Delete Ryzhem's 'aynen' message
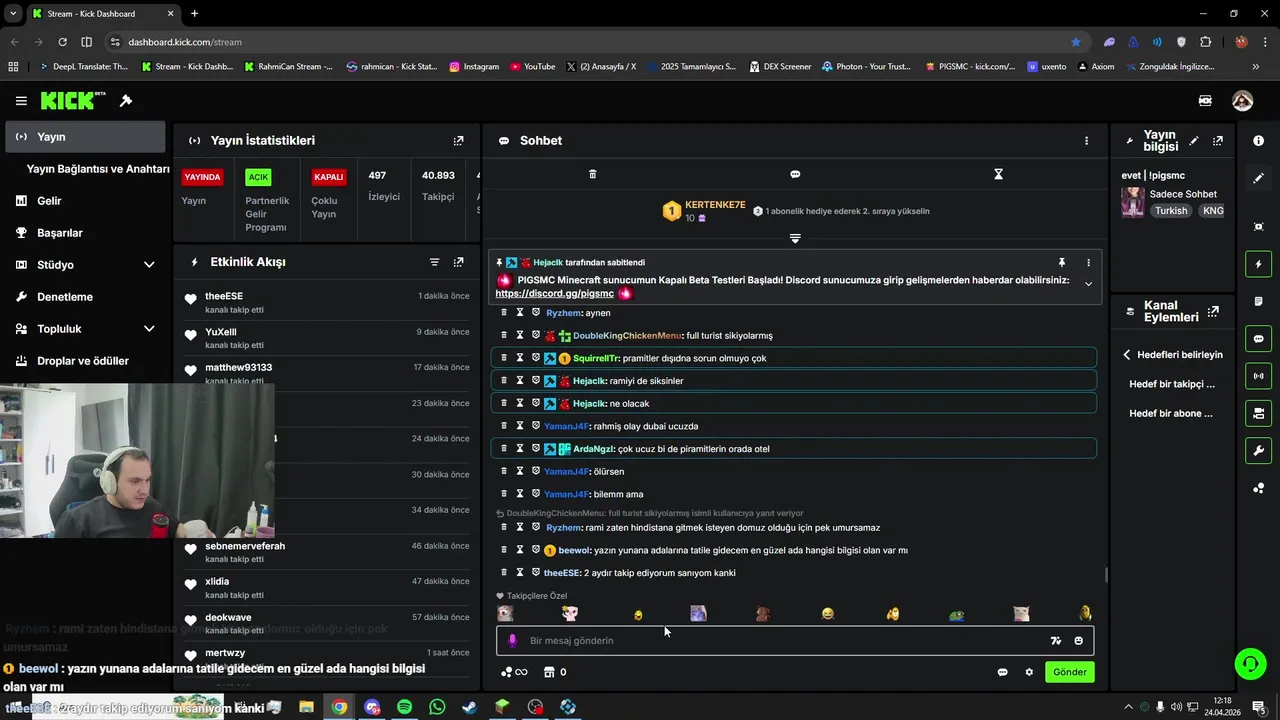Image resolution: width=1280 pixels, height=720 pixels. 504,313
